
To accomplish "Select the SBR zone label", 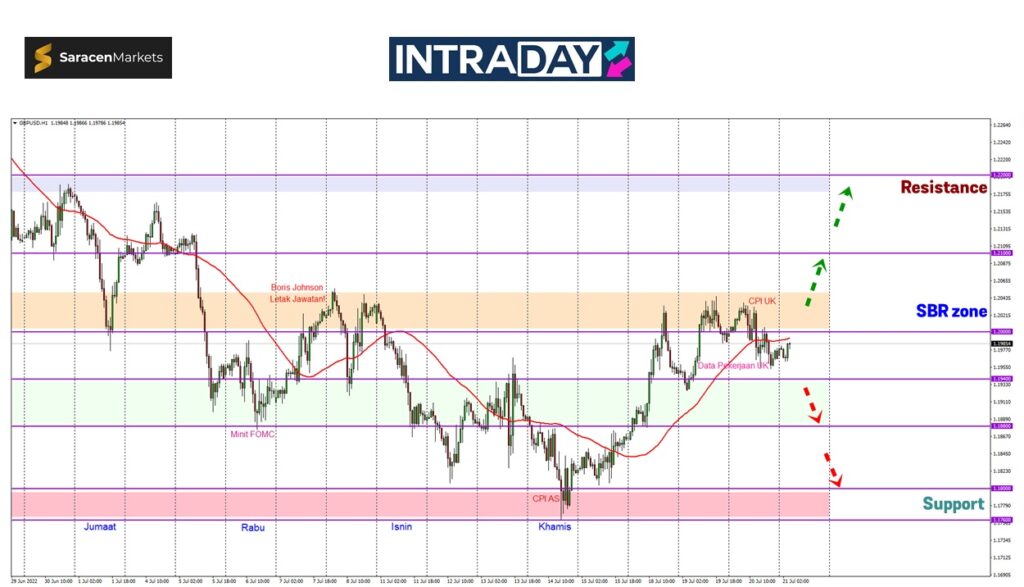I will [951, 311].
